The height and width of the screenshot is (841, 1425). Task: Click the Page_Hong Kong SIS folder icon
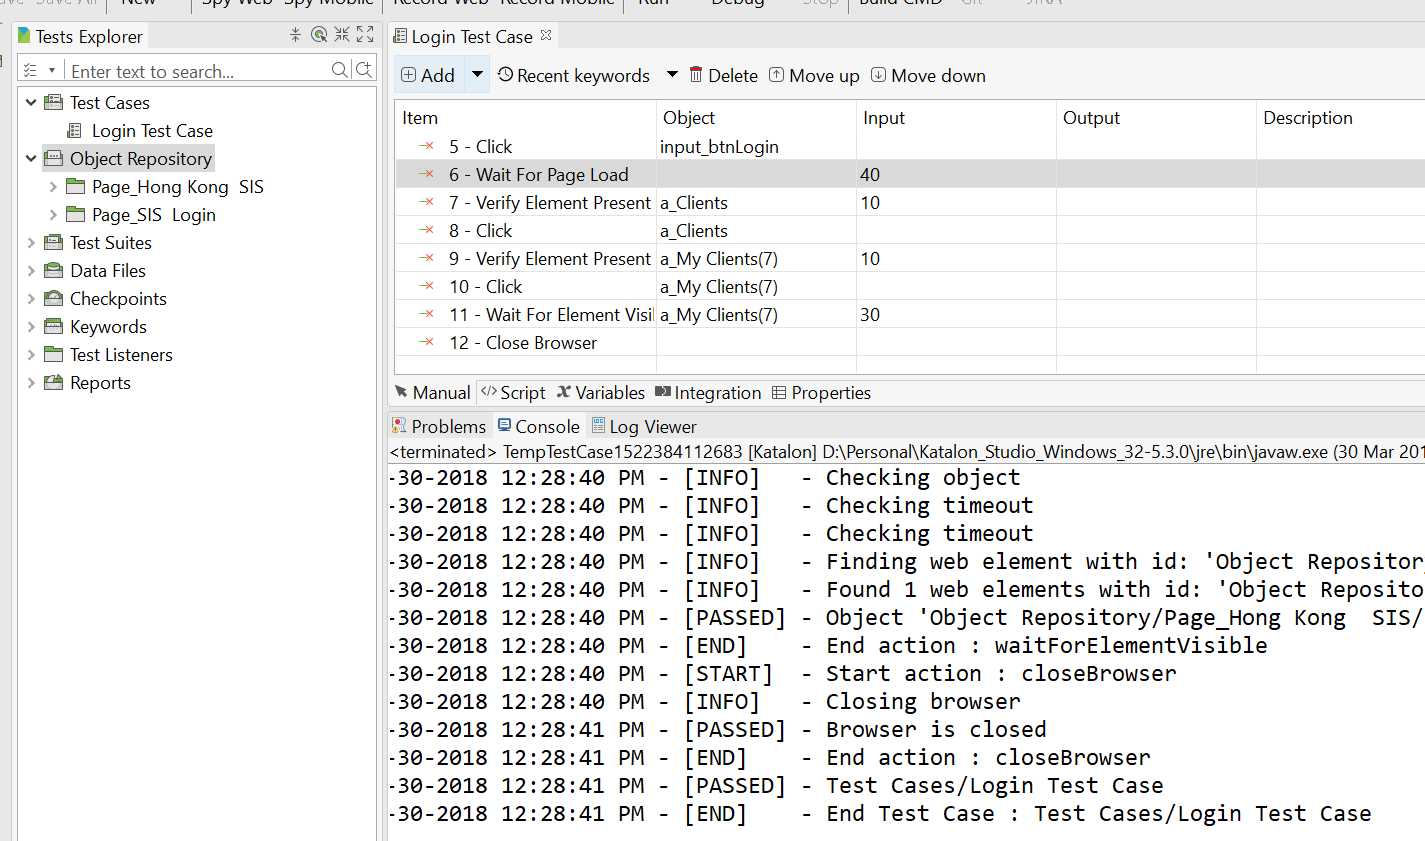[75, 186]
